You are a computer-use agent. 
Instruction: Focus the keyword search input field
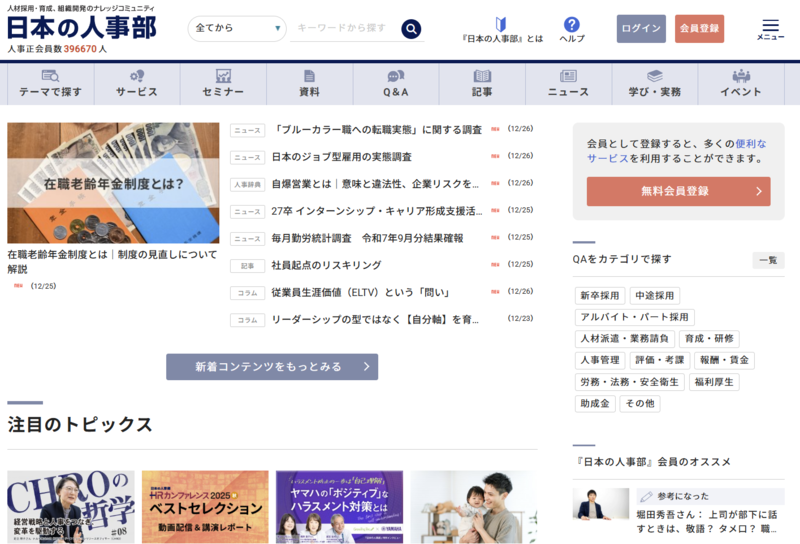tap(342, 28)
